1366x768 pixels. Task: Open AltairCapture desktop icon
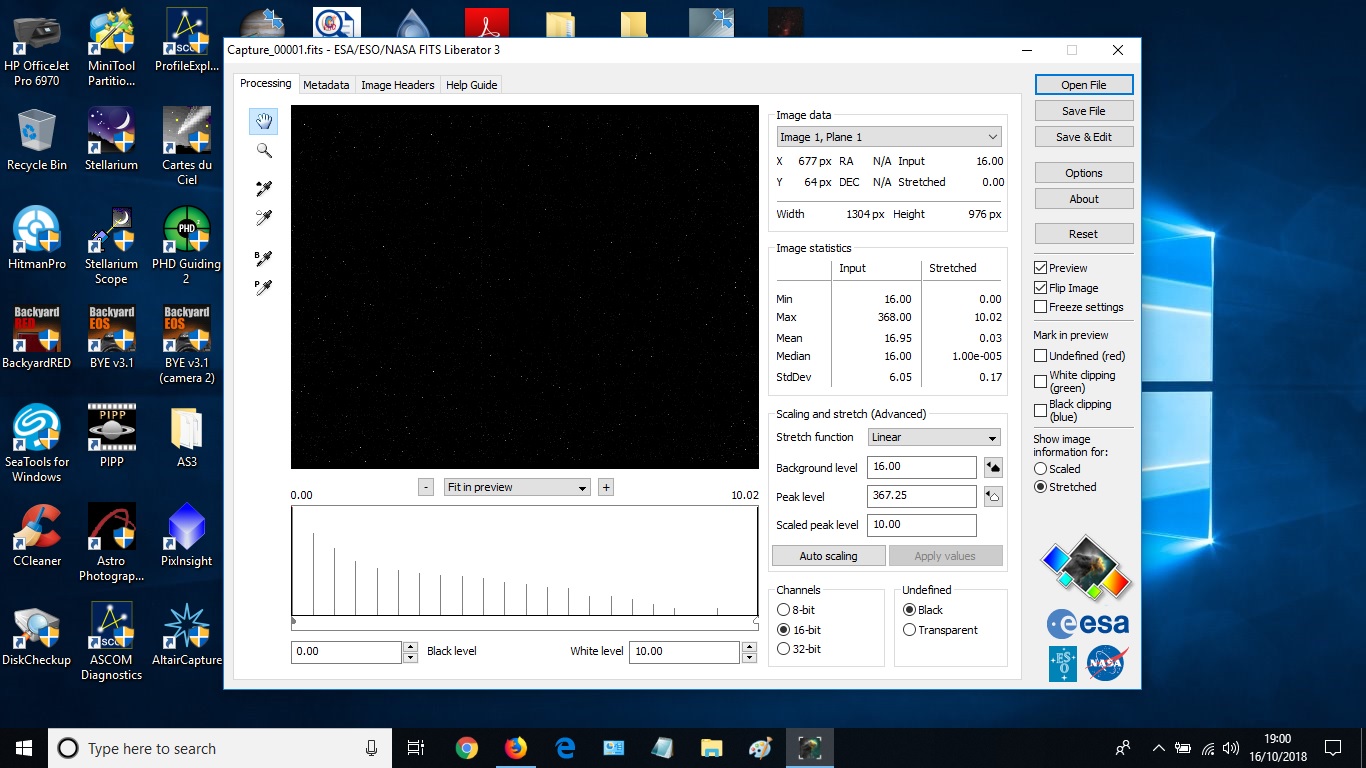point(186,633)
